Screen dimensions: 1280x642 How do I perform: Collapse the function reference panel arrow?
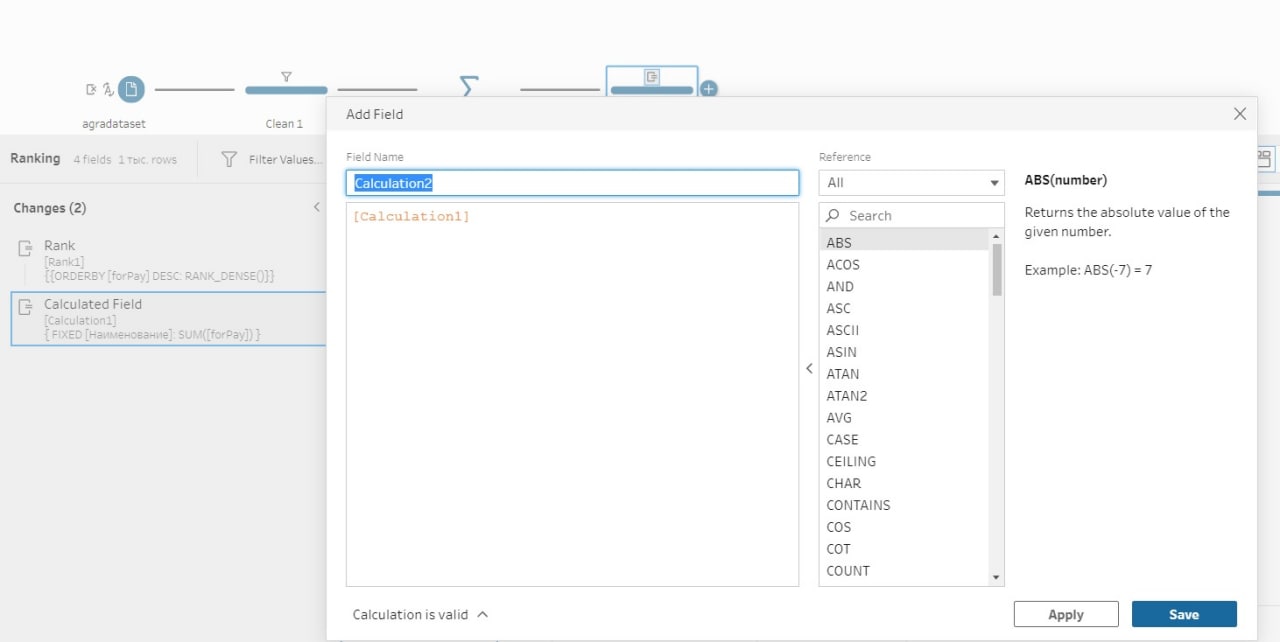[x=809, y=368]
